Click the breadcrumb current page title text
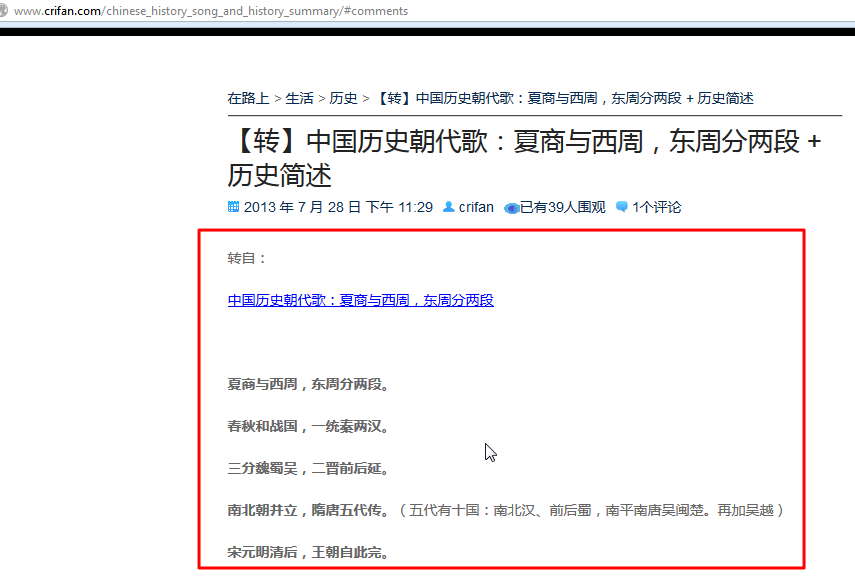 pos(564,98)
